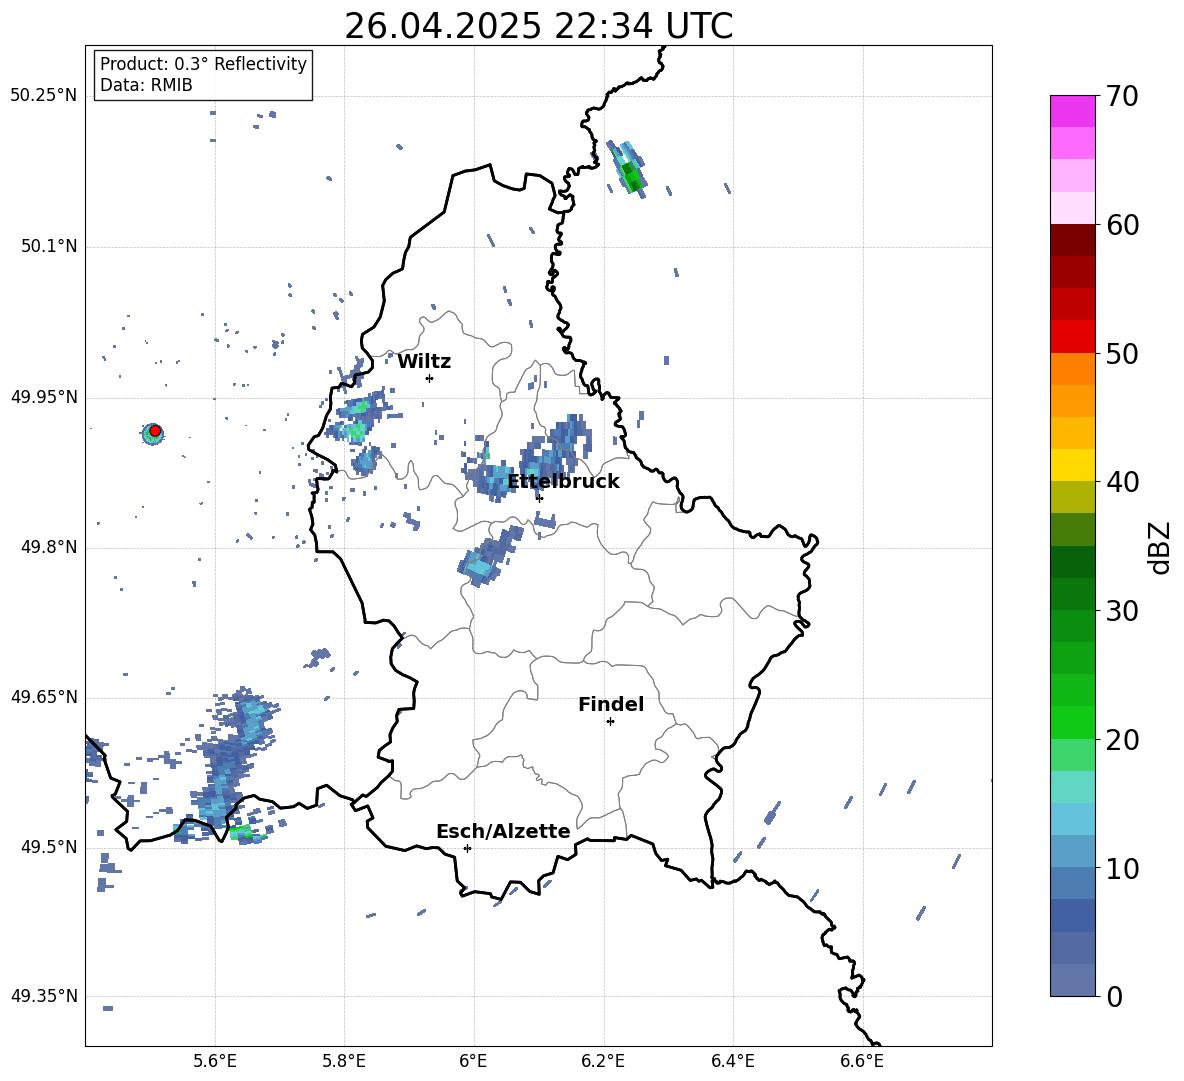Click the 6.4°E longitude label

732,1061
